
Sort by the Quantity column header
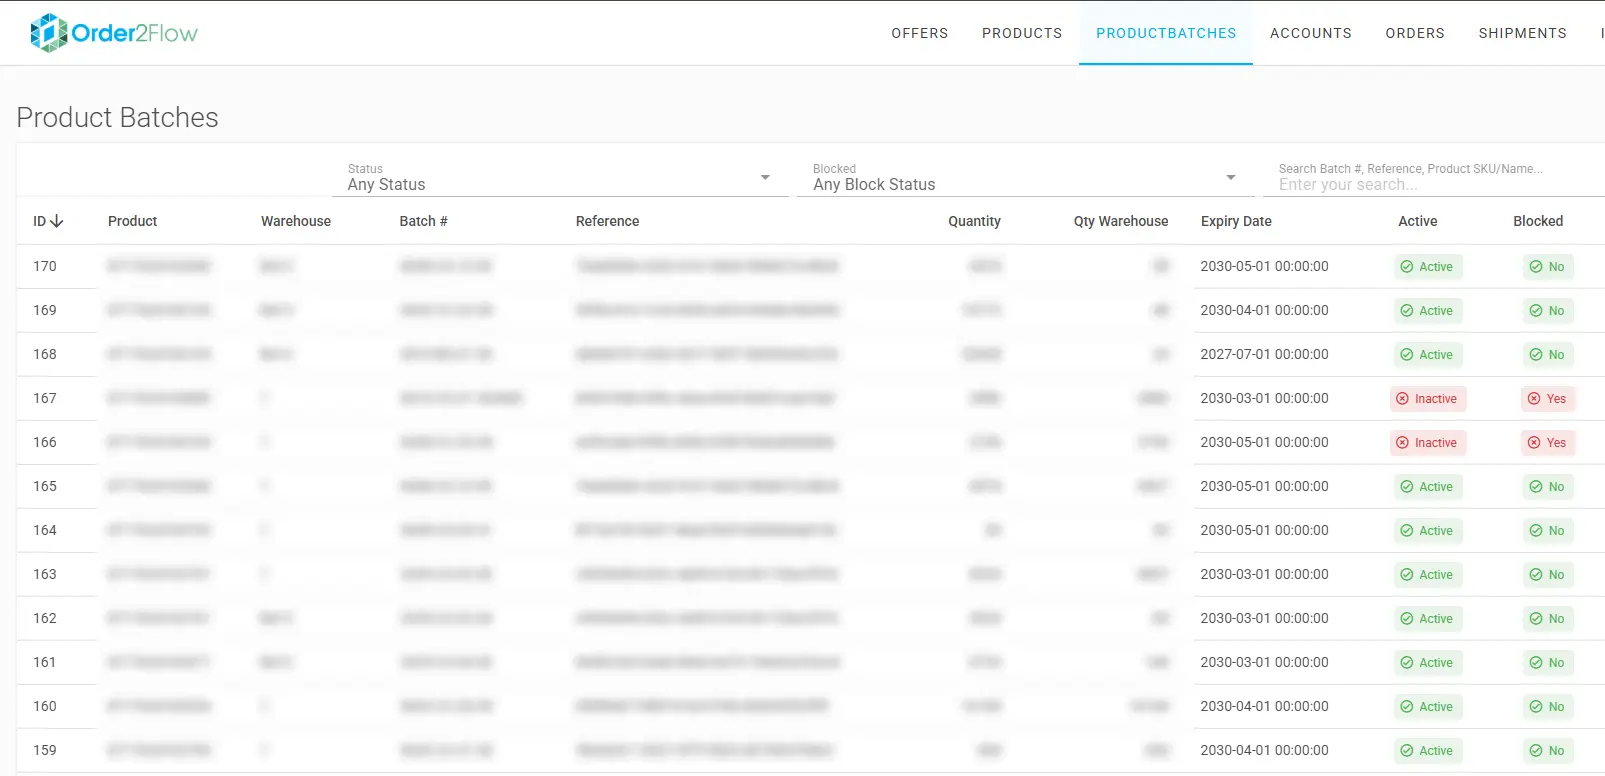[974, 221]
